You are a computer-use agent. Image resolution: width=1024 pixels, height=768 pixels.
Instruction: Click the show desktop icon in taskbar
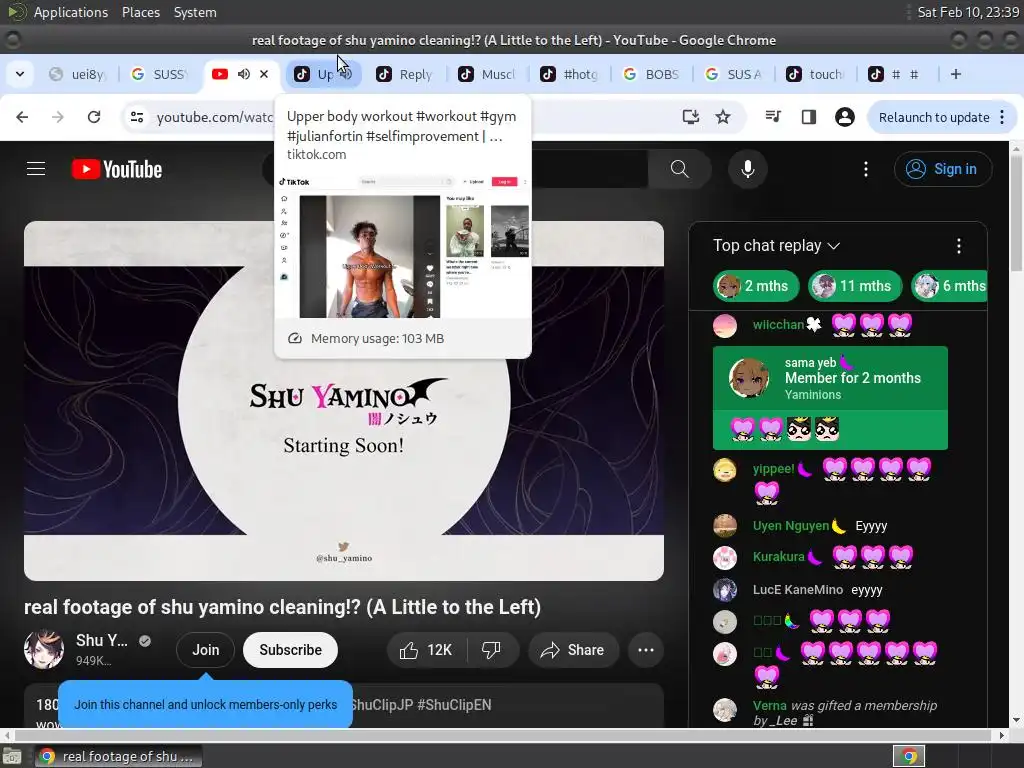tap(11, 757)
